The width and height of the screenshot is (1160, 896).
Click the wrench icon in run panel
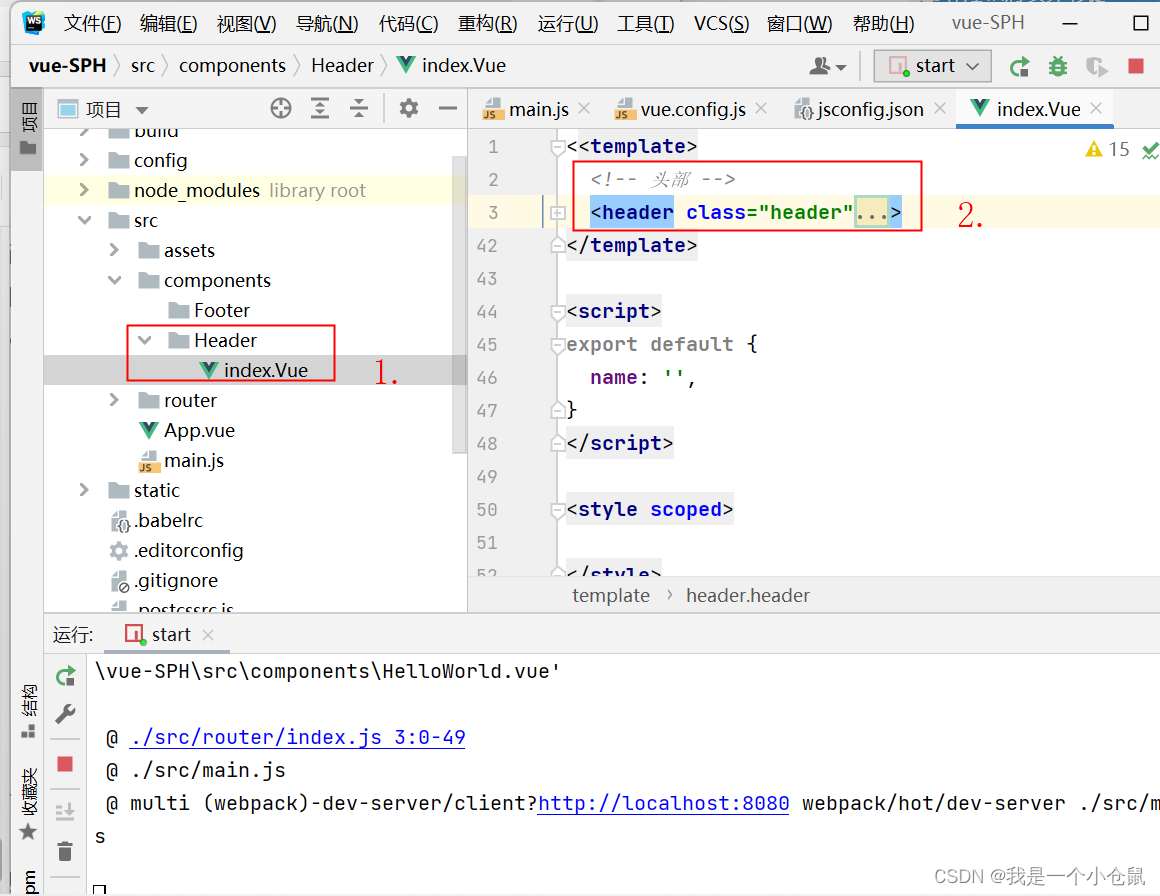click(66, 714)
